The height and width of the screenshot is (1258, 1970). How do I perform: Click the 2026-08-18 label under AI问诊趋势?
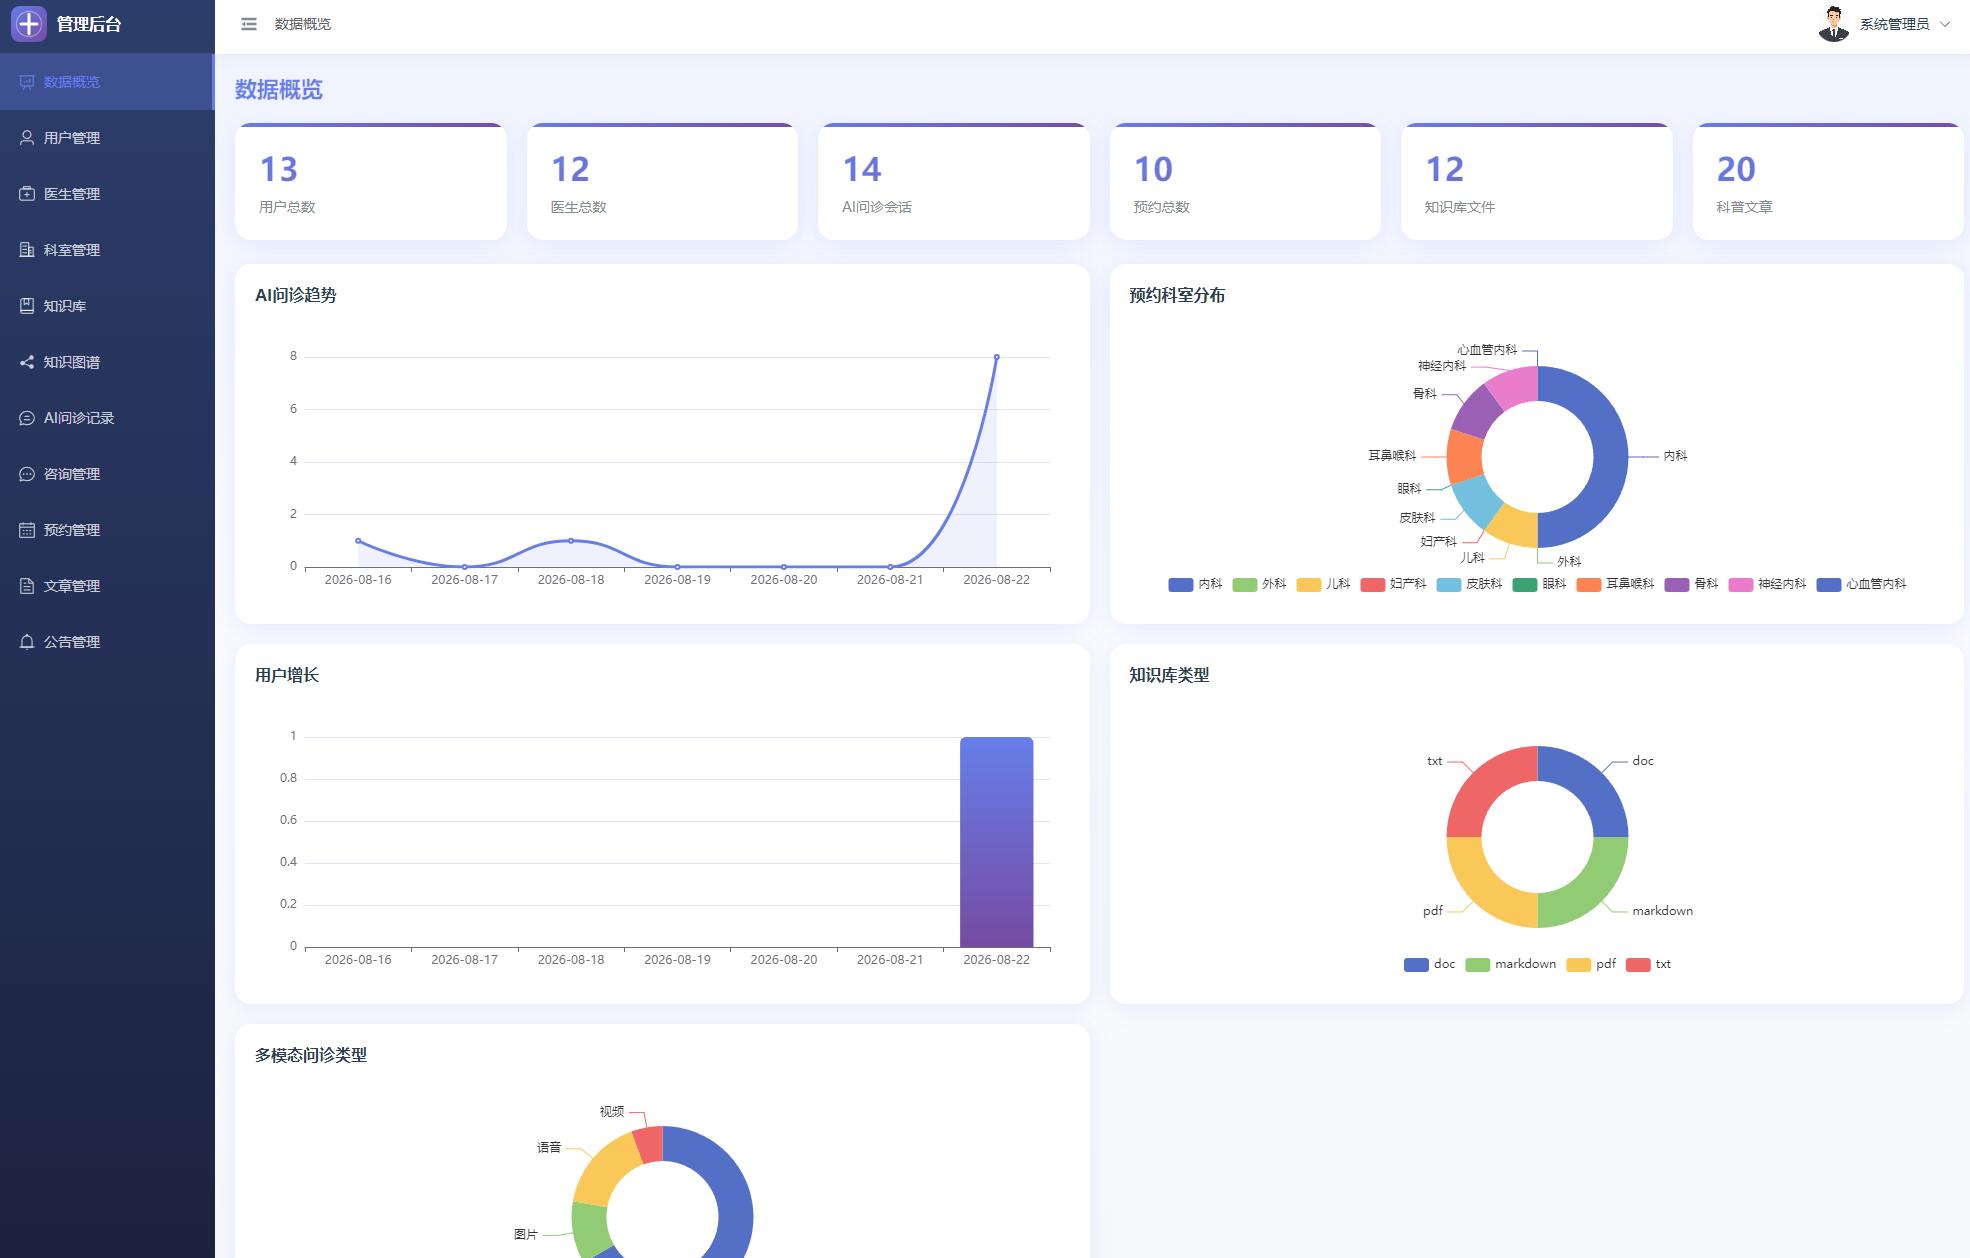(x=571, y=580)
